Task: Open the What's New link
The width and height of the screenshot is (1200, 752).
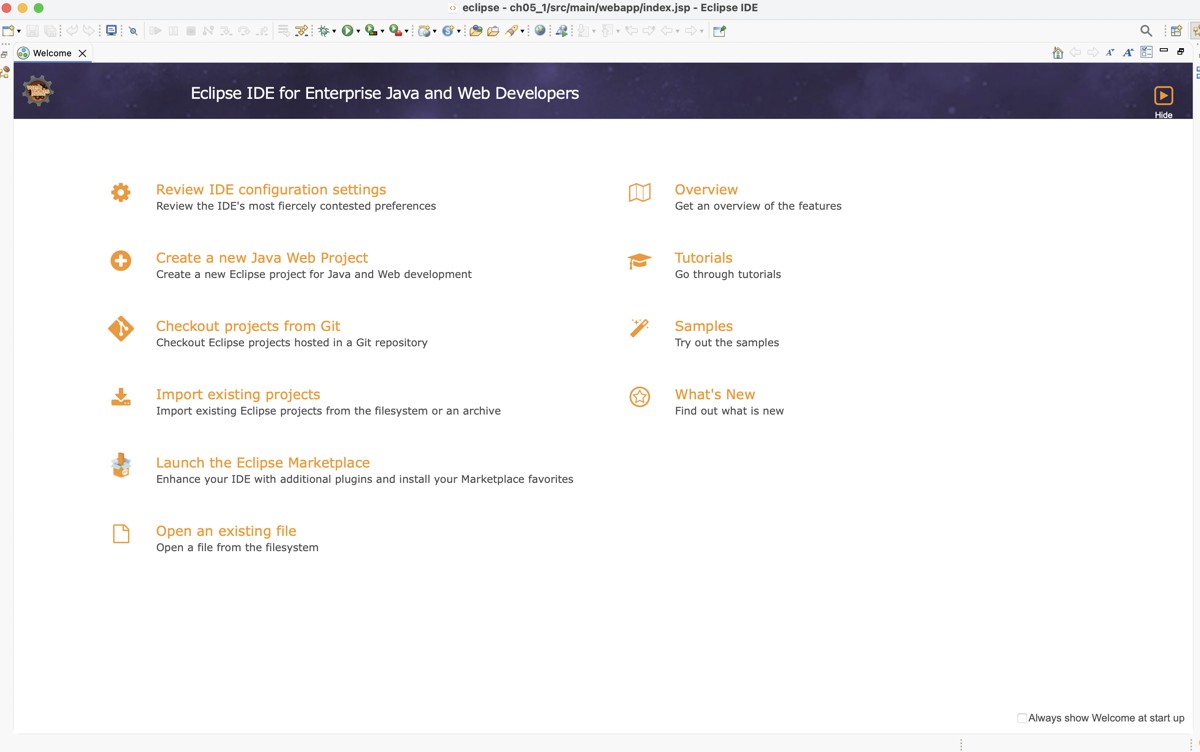Action: [715, 394]
